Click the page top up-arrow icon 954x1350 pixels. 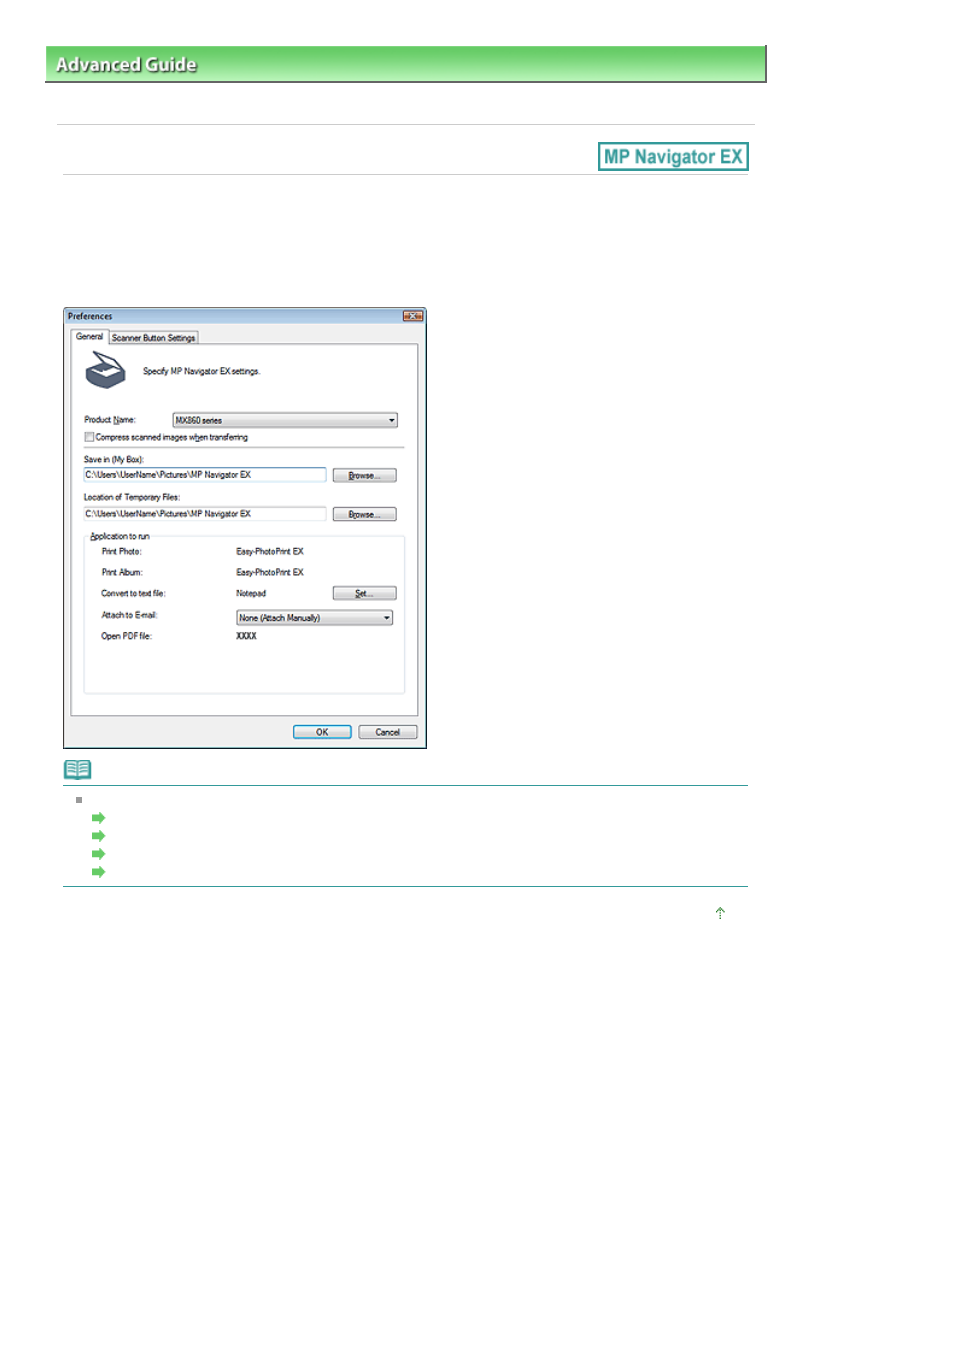[x=720, y=913]
